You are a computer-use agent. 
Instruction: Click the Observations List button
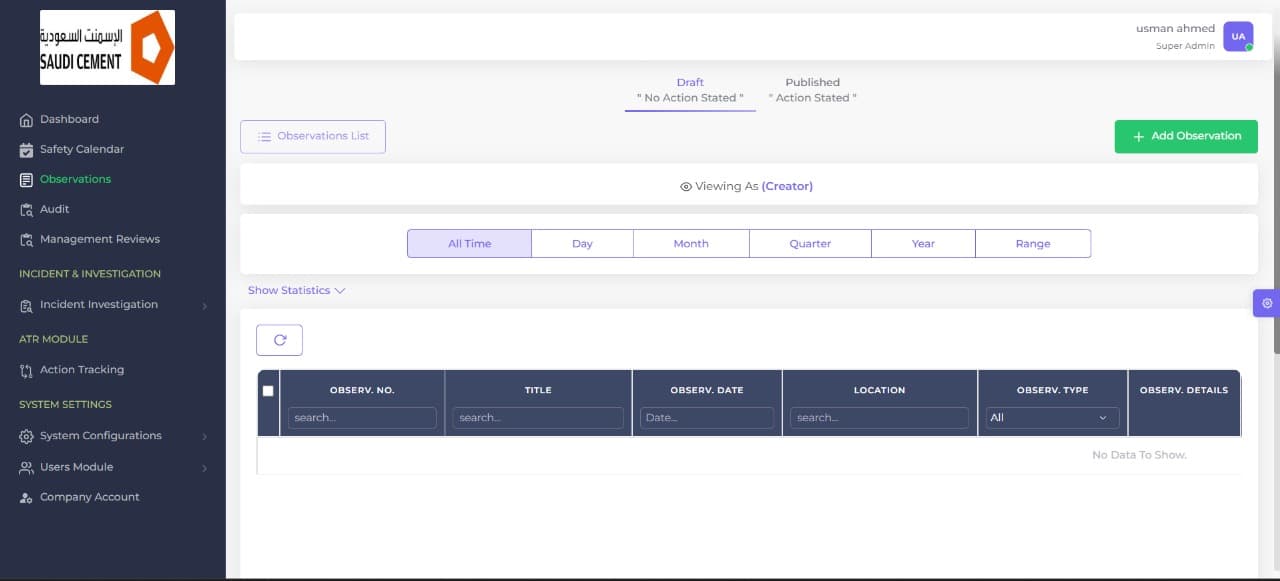pyautogui.click(x=313, y=137)
